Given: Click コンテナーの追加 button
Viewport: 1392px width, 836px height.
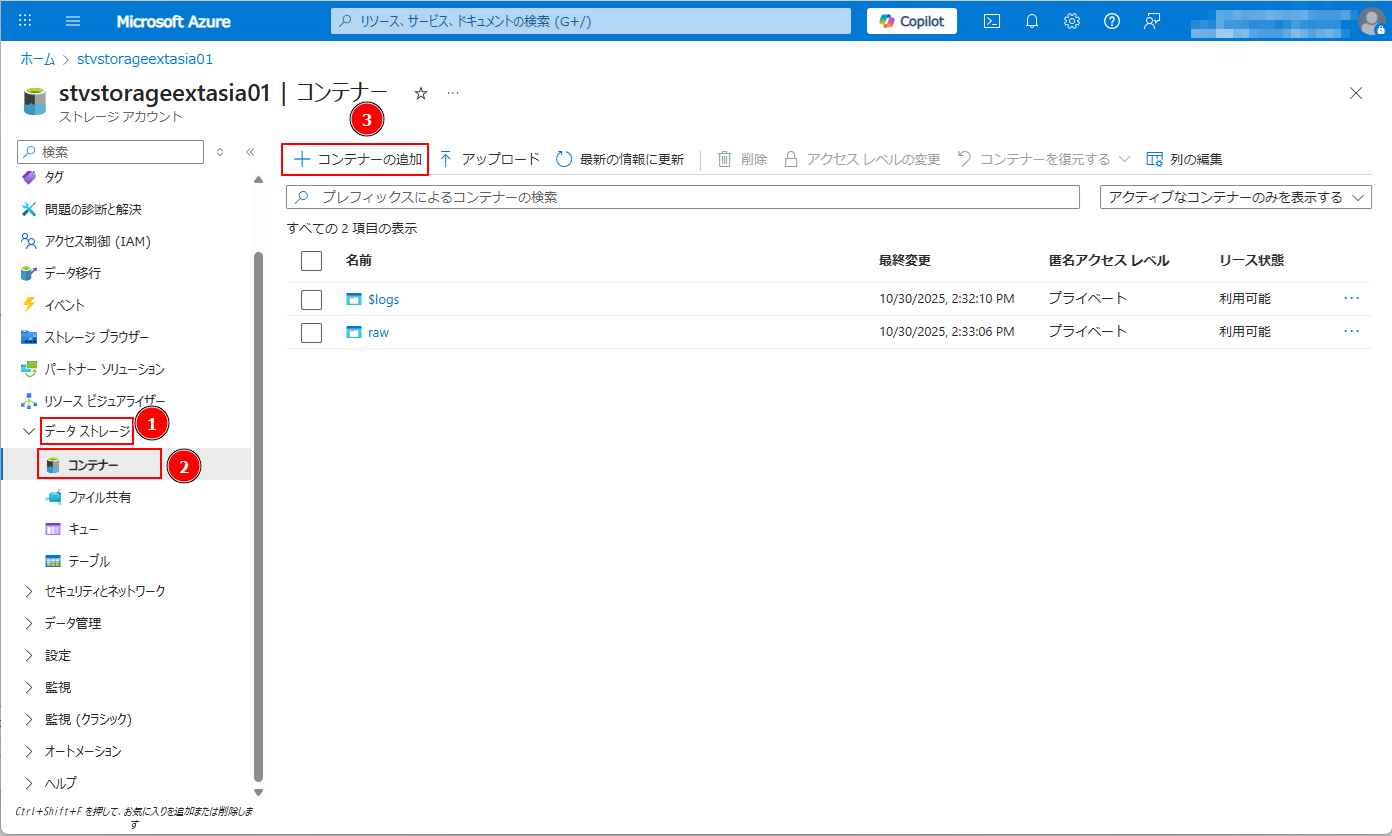Looking at the screenshot, I should [x=356, y=159].
